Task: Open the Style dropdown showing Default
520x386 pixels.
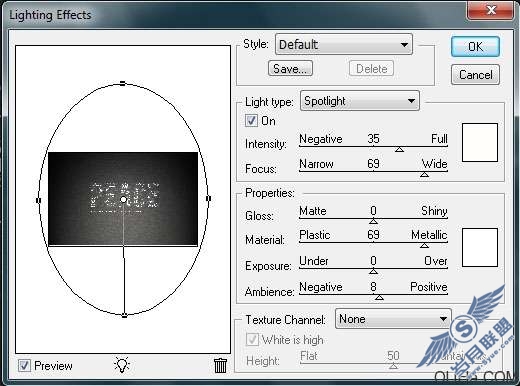Action: [344, 44]
